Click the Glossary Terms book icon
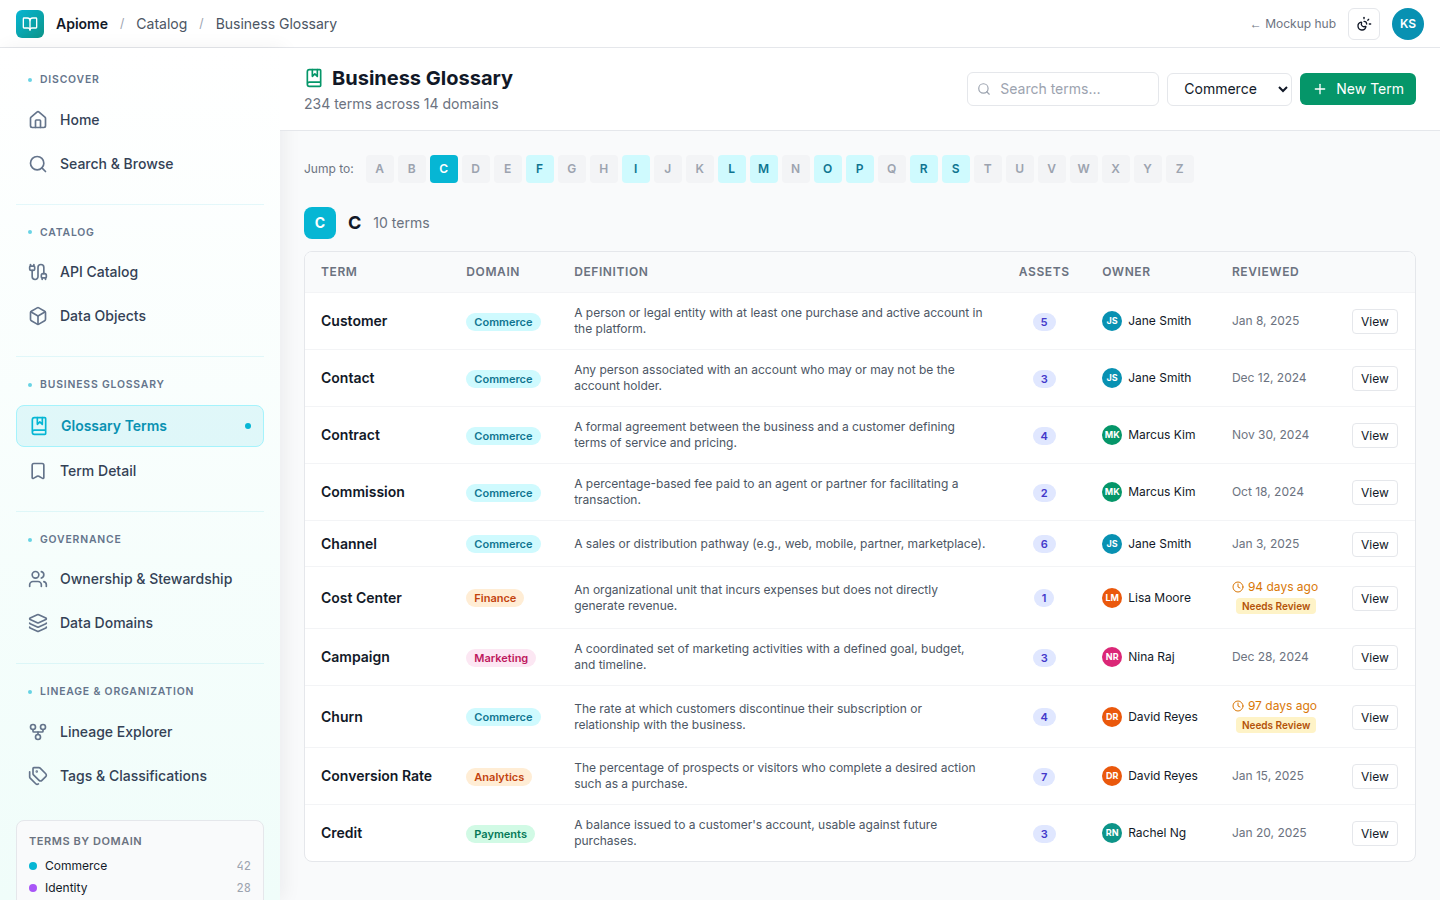This screenshot has width=1440, height=900. pos(39,426)
